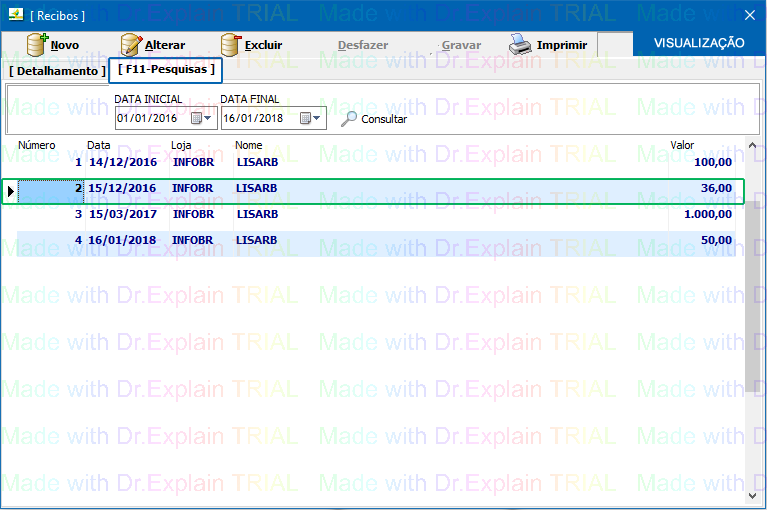Select the F11-Pesquisas tab
This screenshot has width=767, height=510.
(x=166, y=69)
